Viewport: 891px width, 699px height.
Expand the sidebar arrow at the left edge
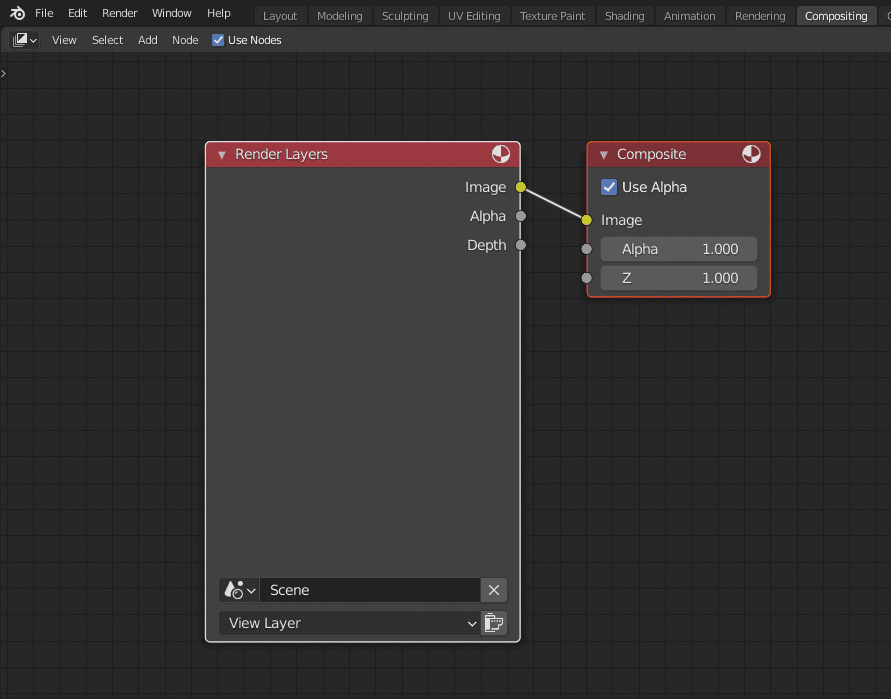(x=4, y=73)
